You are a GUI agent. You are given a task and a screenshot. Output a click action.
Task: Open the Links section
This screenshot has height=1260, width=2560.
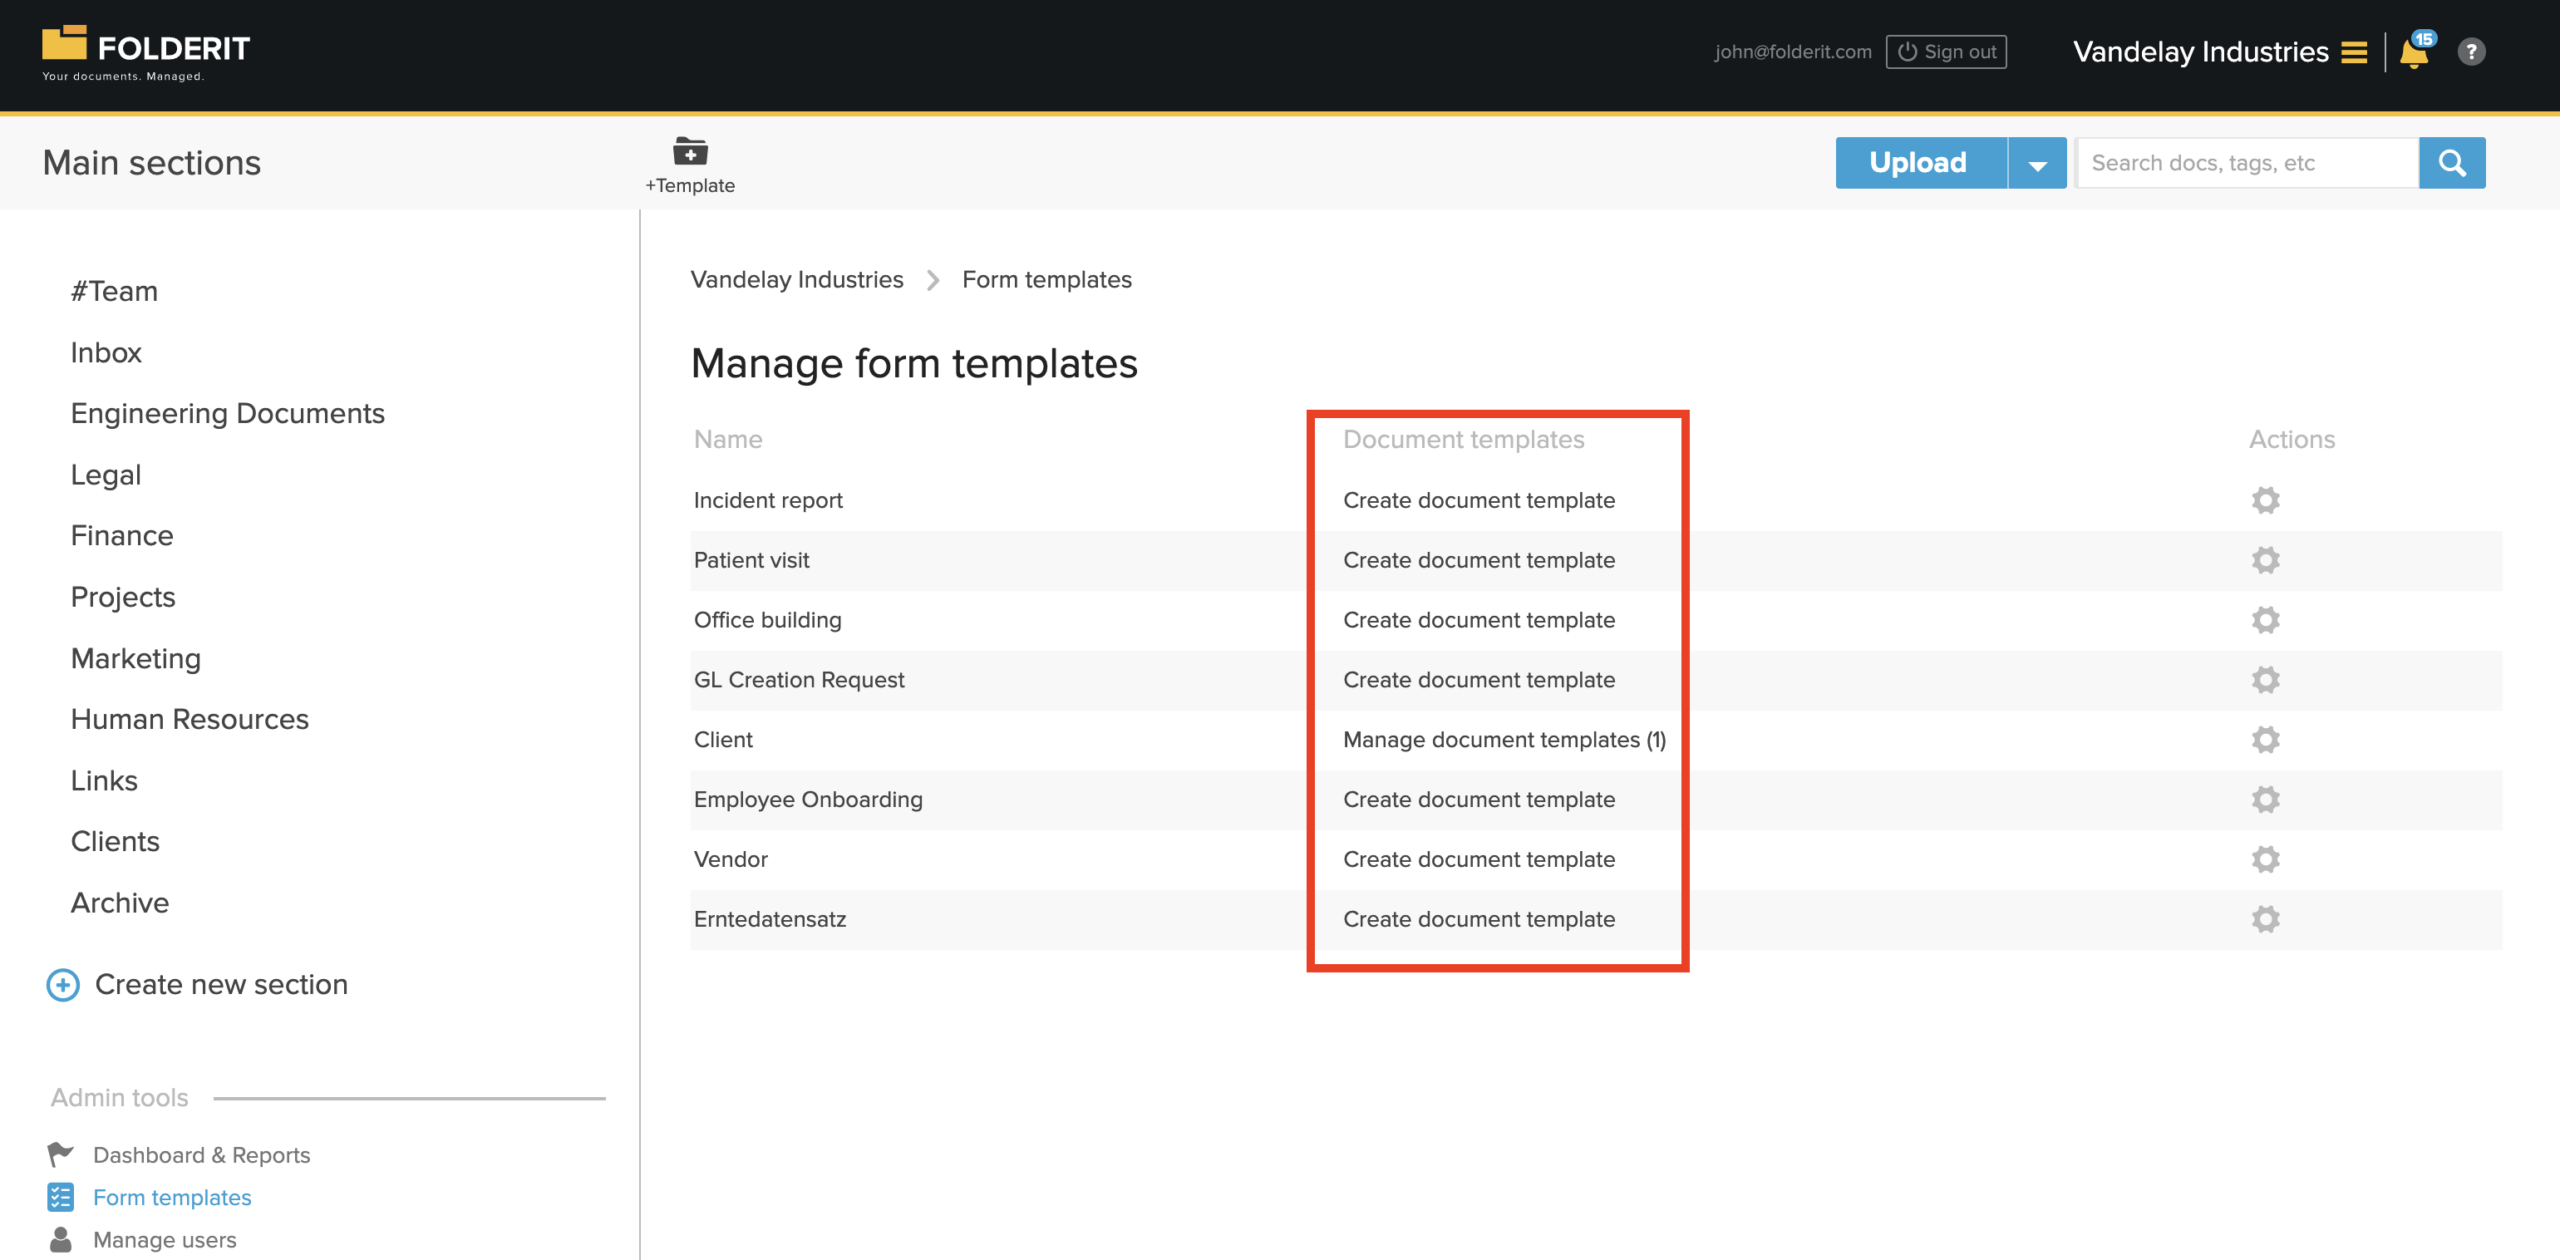tap(104, 781)
